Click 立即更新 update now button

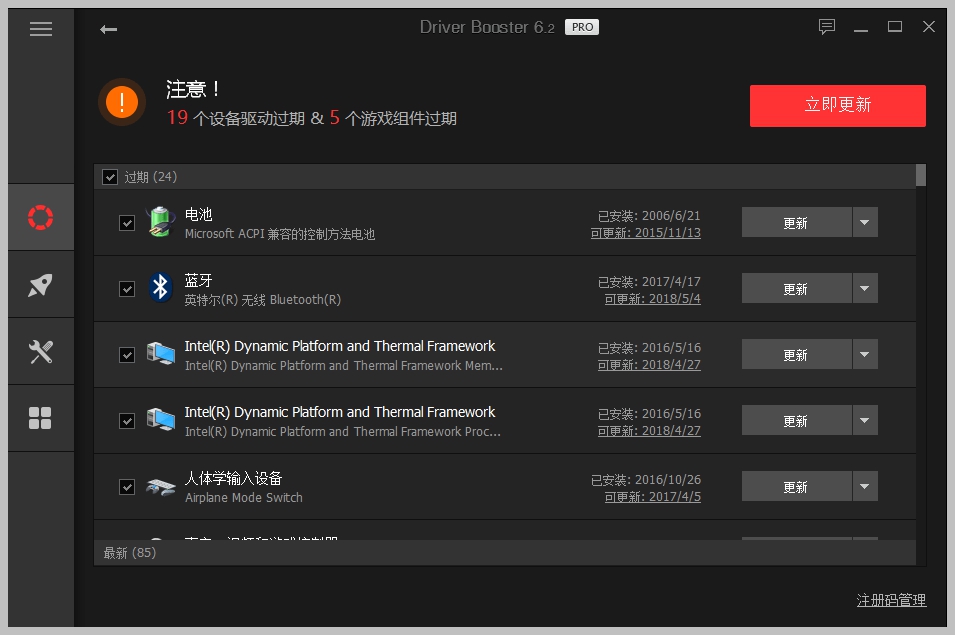pyautogui.click(x=837, y=106)
